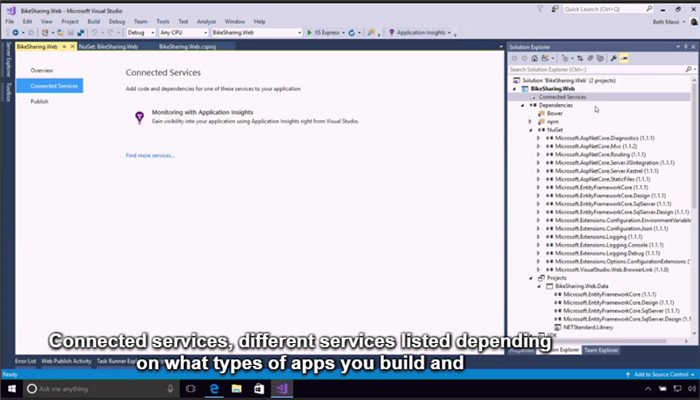Select the Connected Services node in Solution Explorer
This screenshot has height=400, width=700.
(562, 97)
